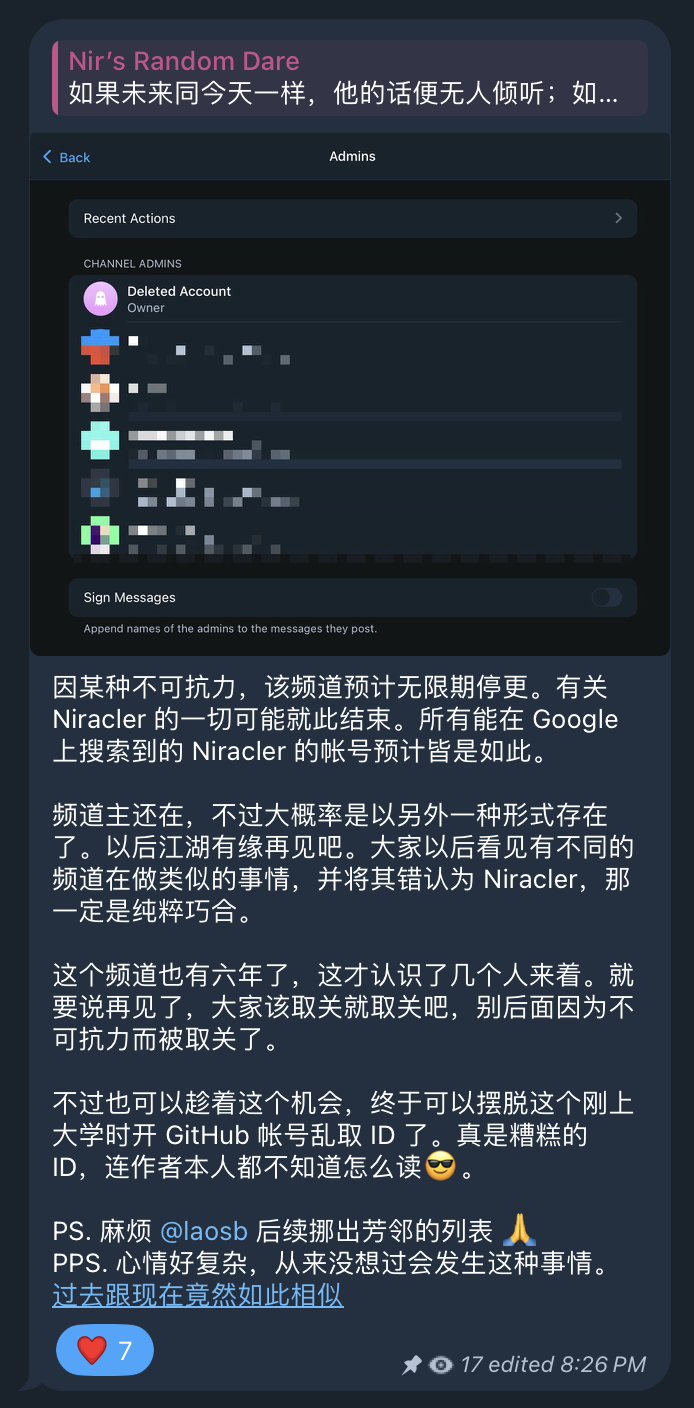This screenshot has width=694, height=1408.
Task: Open the 过去跟现在竟然如此相似 link
Action: [x=198, y=1295]
